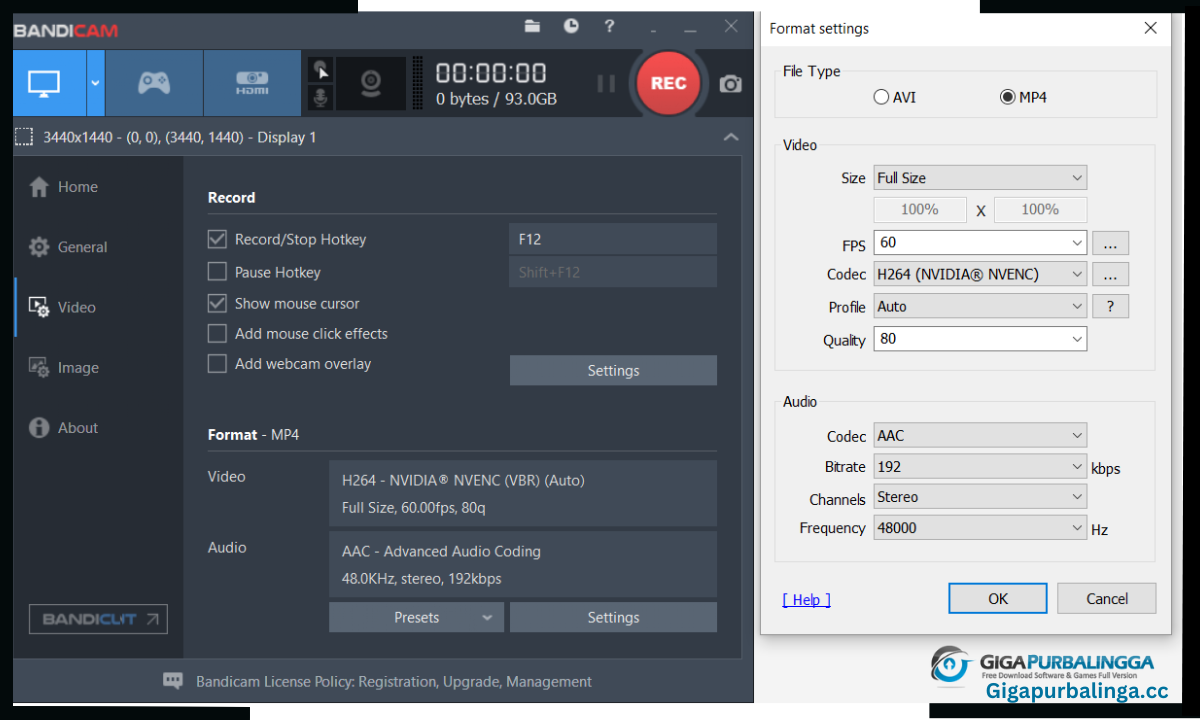1200x720 pixels.
Task: Open the Channels Stereo dropdown
Action: coord(980,497)
